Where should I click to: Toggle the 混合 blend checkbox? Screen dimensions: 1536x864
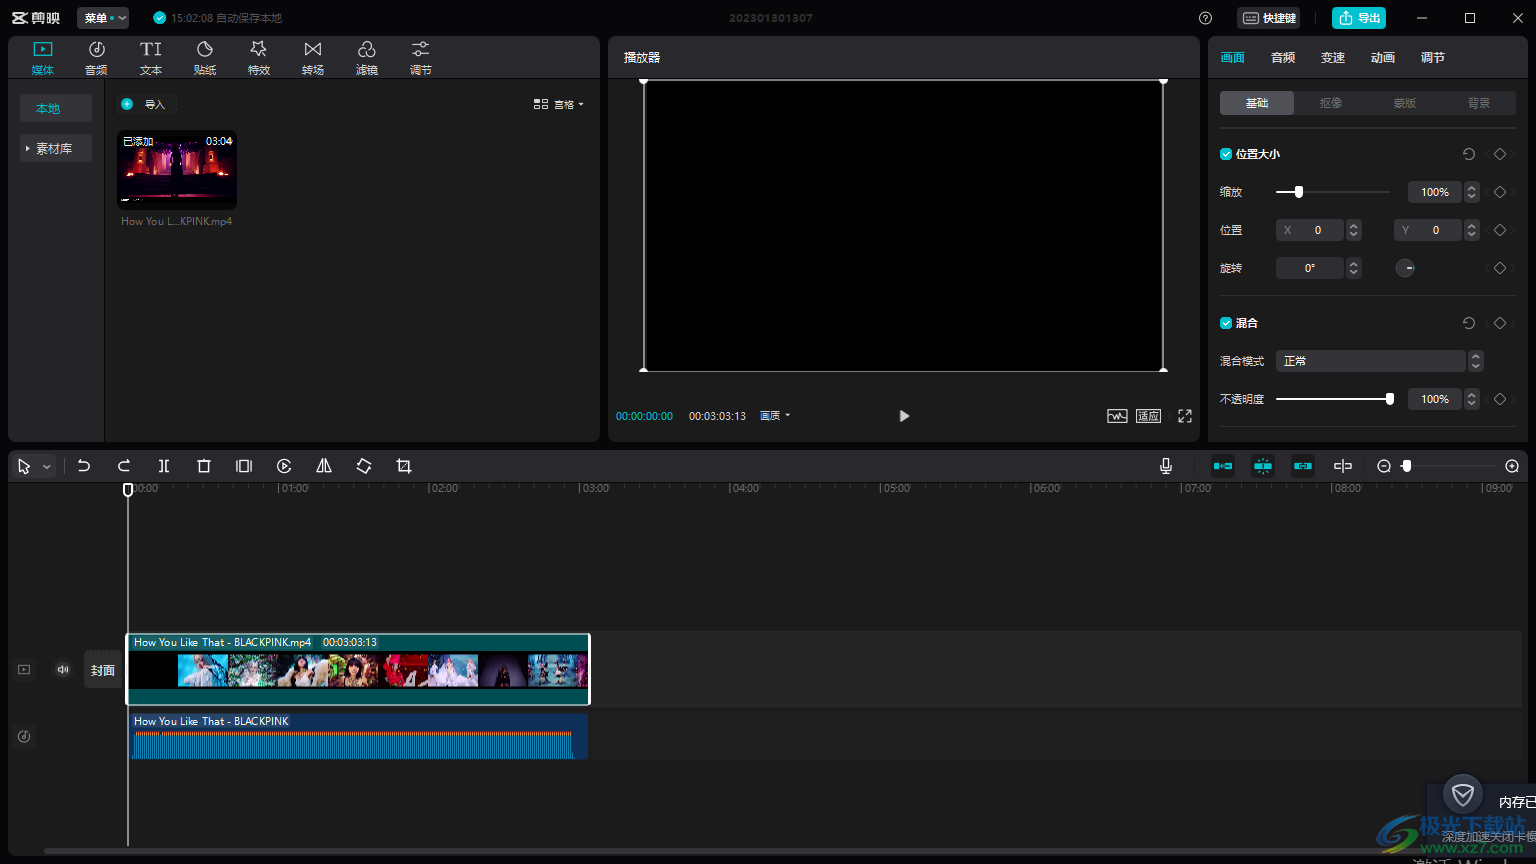[x=1226, y=323]
